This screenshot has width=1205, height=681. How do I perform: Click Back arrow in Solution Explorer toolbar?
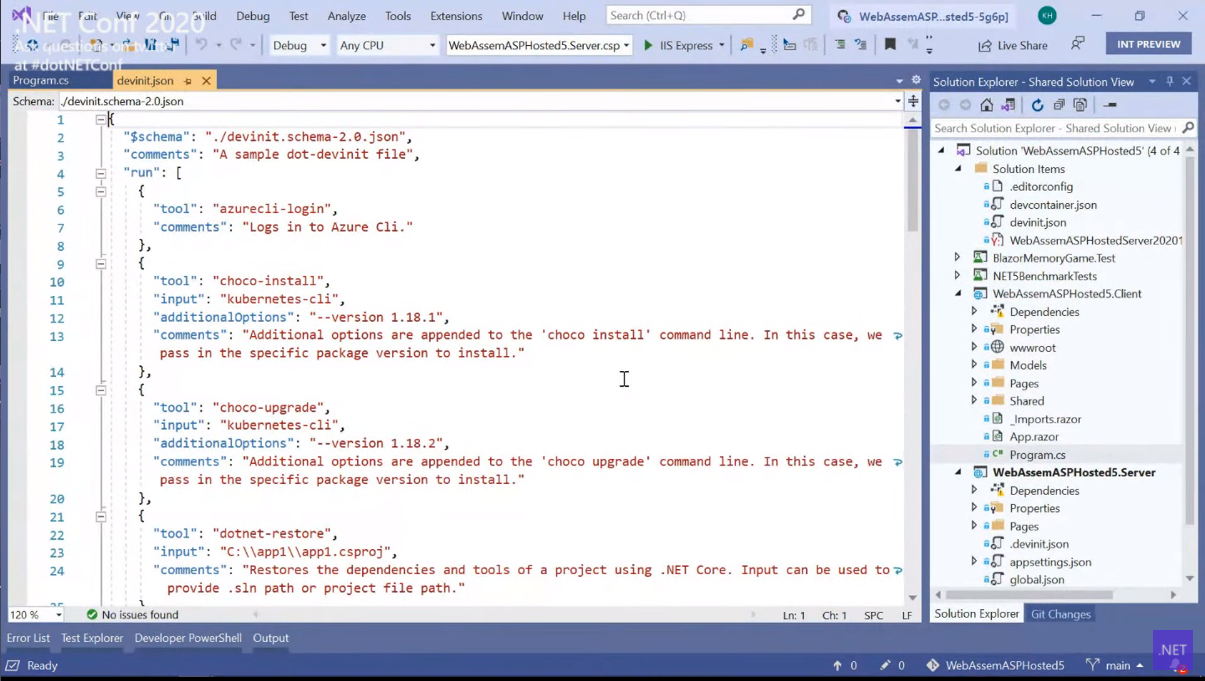coord(944,105)
